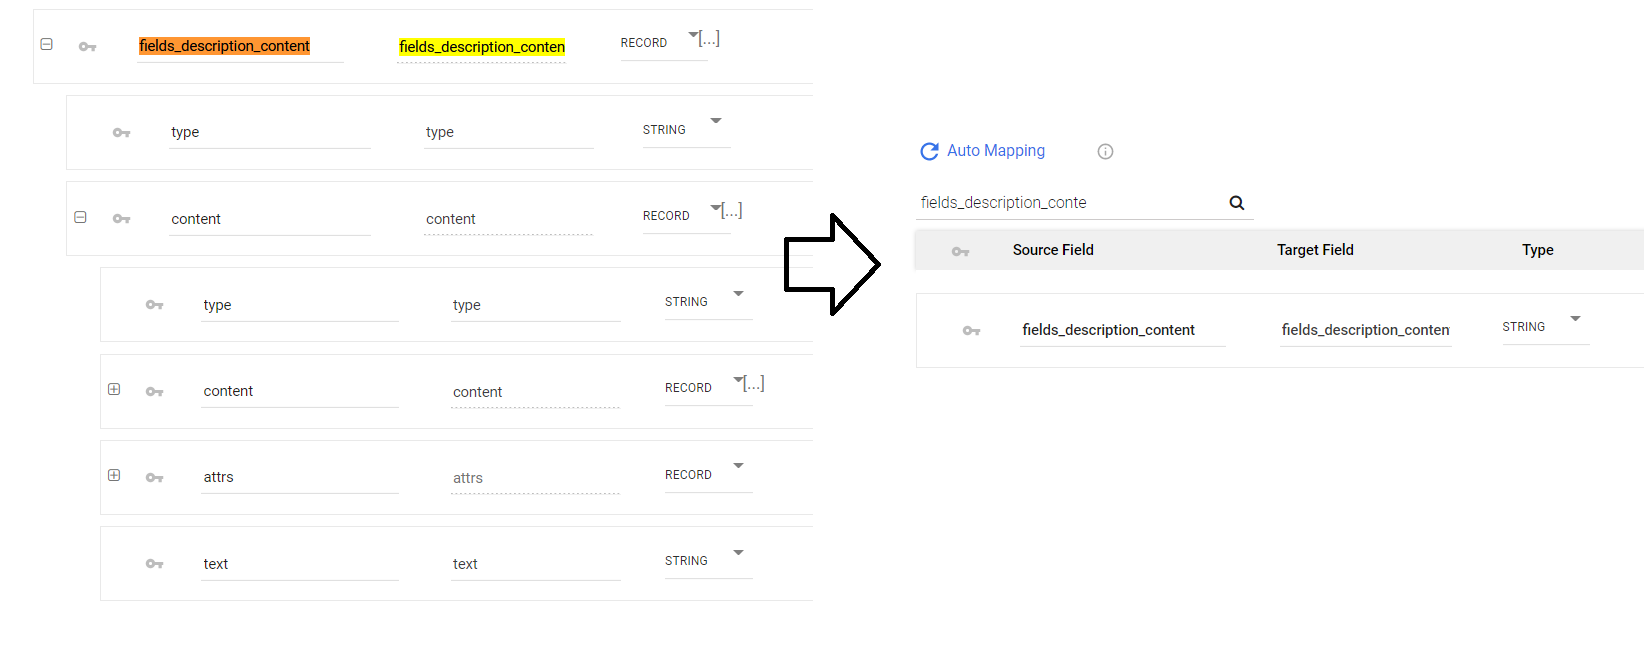This screenshot has height=655, width=1644.
Task: Click the search magnifier icon
Action: 1236,203
